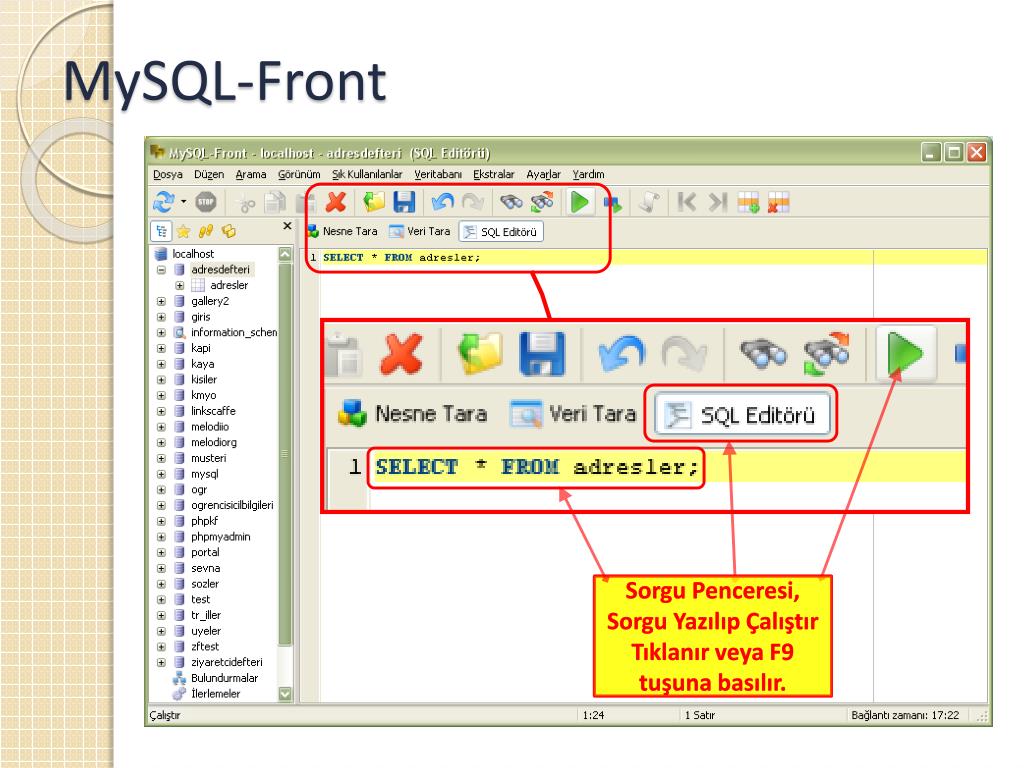Image resolution: width=1024 pixels, height=768 pixels.
Task: Click the Refresh icon in the toolbar
Action: (163, 202)
